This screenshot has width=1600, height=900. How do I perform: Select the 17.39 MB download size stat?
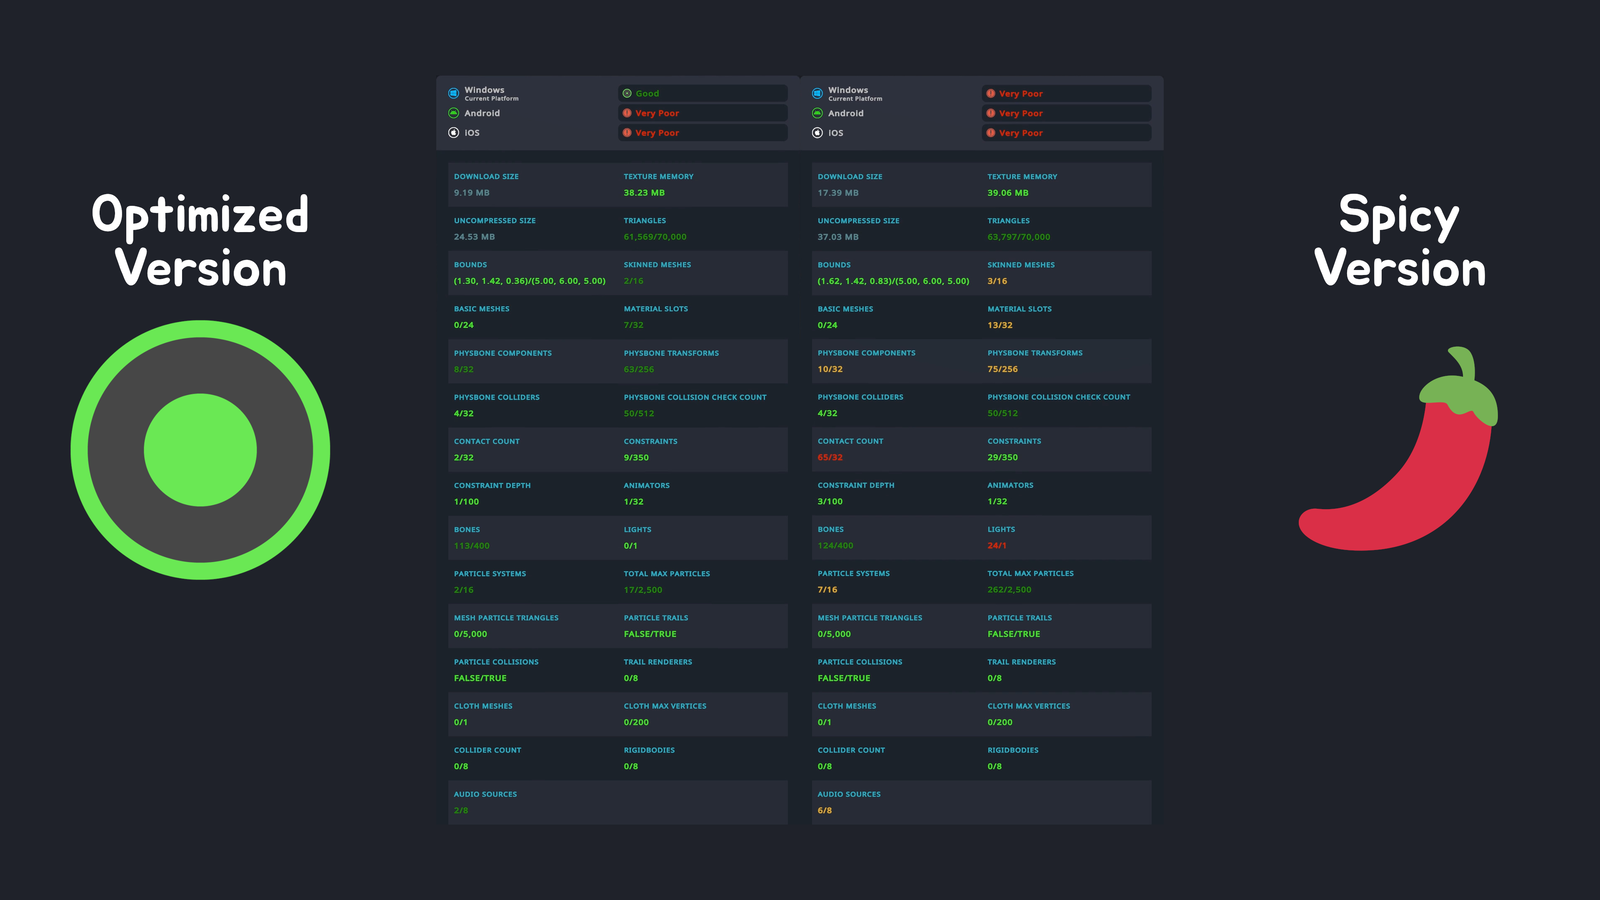pos(838,193)
